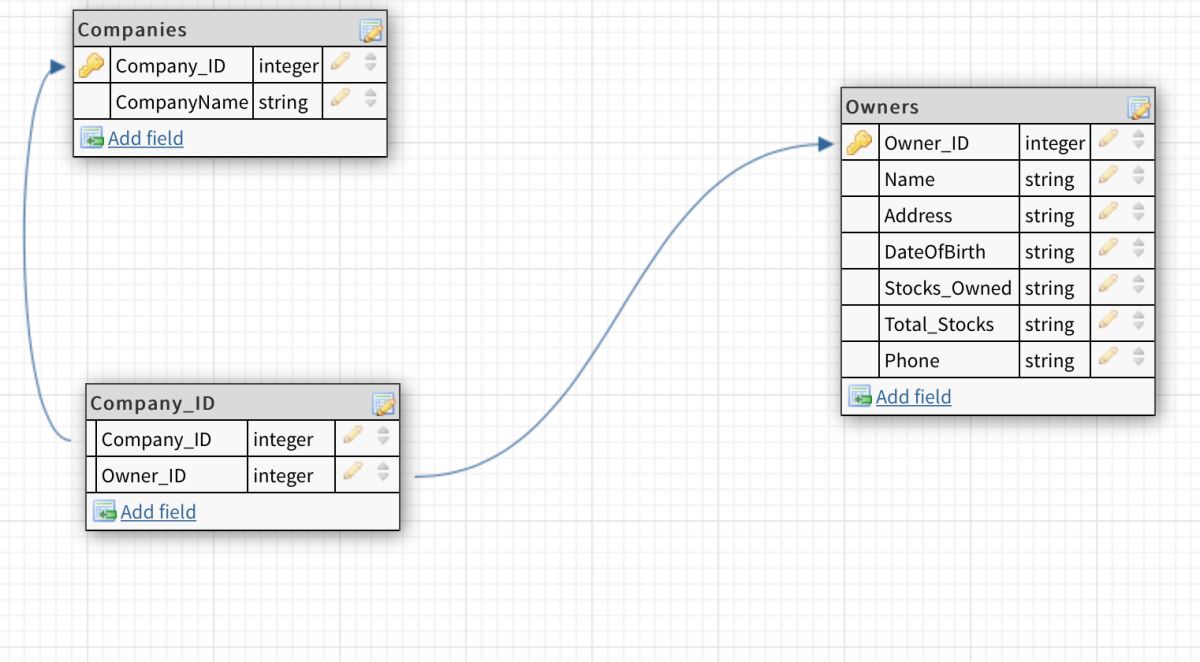Click the reorder arrows on the Phone row

tap(1138, 357)
